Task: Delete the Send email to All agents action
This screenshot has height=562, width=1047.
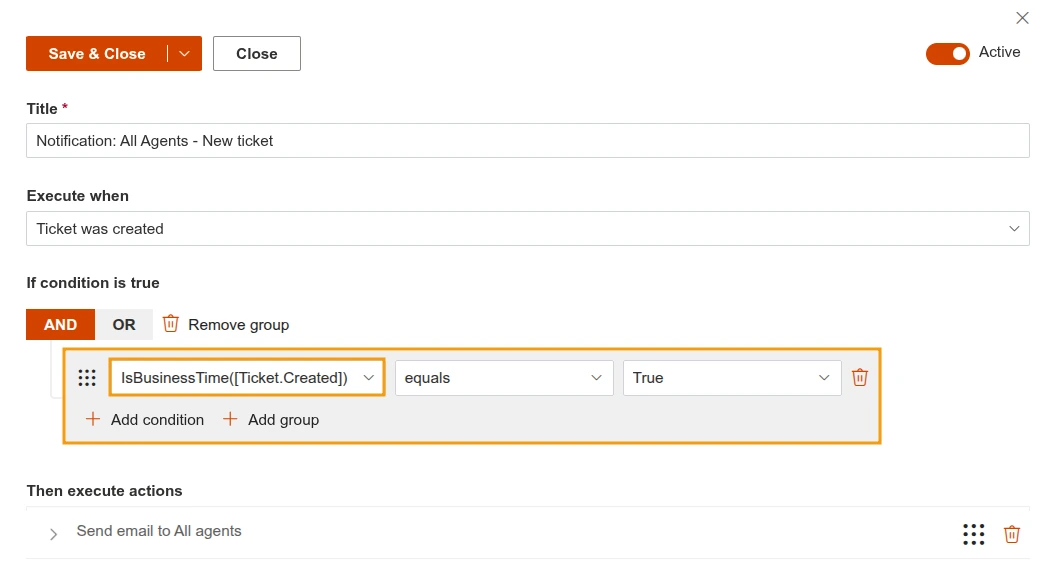Action: 1012,534
